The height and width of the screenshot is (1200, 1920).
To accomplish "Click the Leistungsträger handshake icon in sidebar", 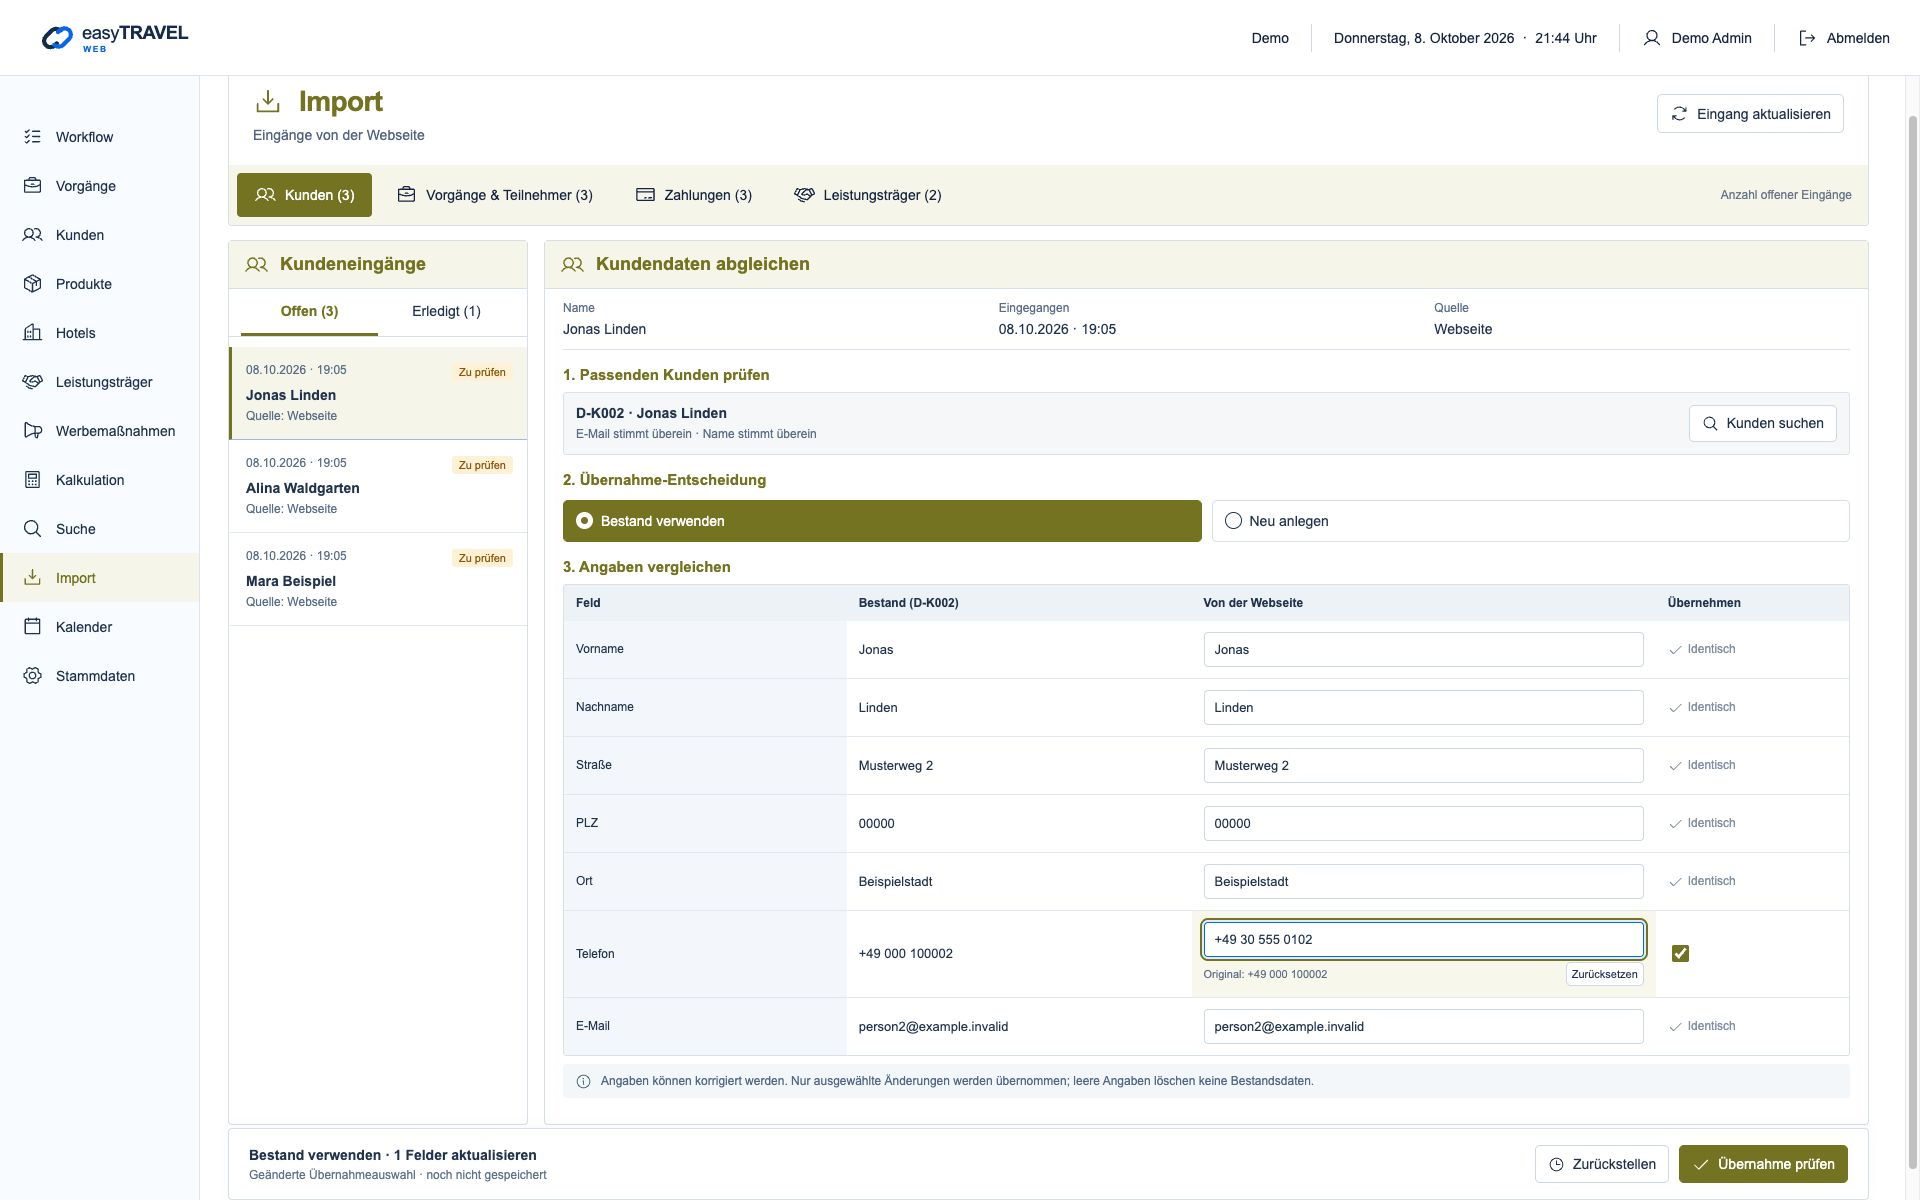I will [x=33, y=382].
